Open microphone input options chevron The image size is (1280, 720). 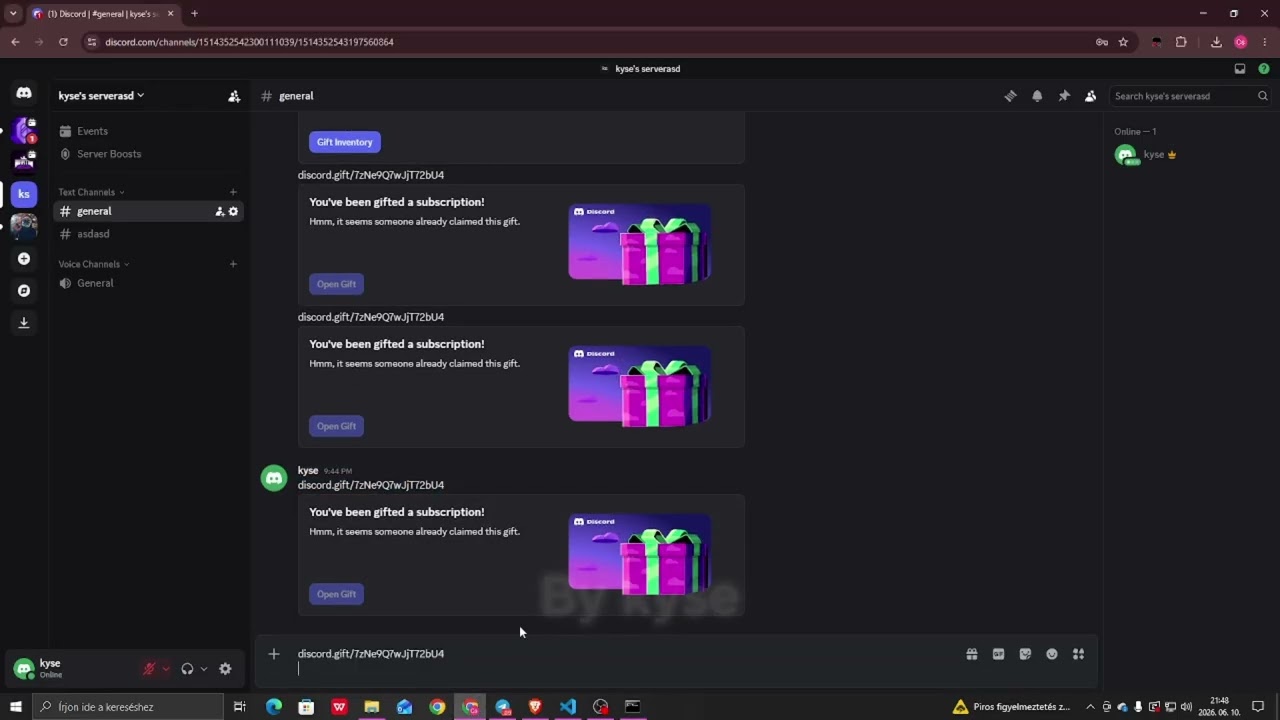pyautogui.click(x=166, y=669)
